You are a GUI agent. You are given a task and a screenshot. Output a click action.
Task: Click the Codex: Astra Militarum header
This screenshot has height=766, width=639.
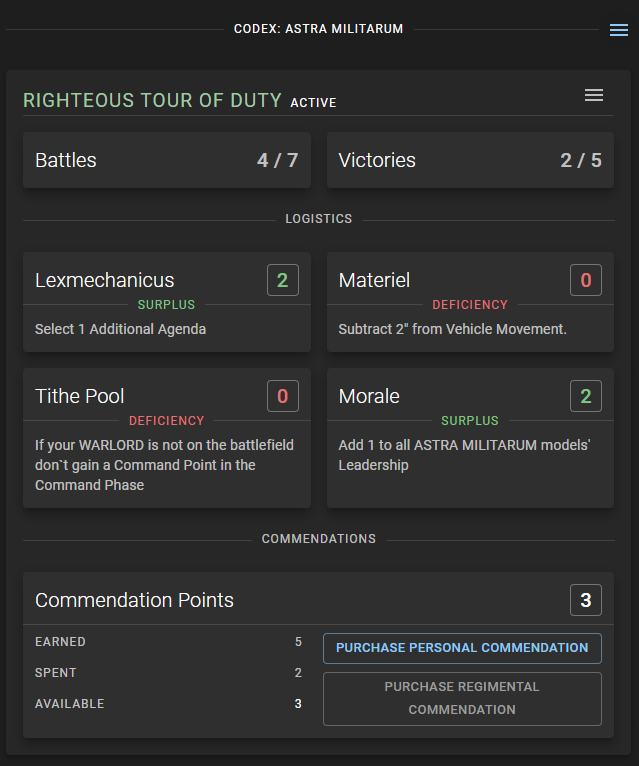tap(318, 30)
